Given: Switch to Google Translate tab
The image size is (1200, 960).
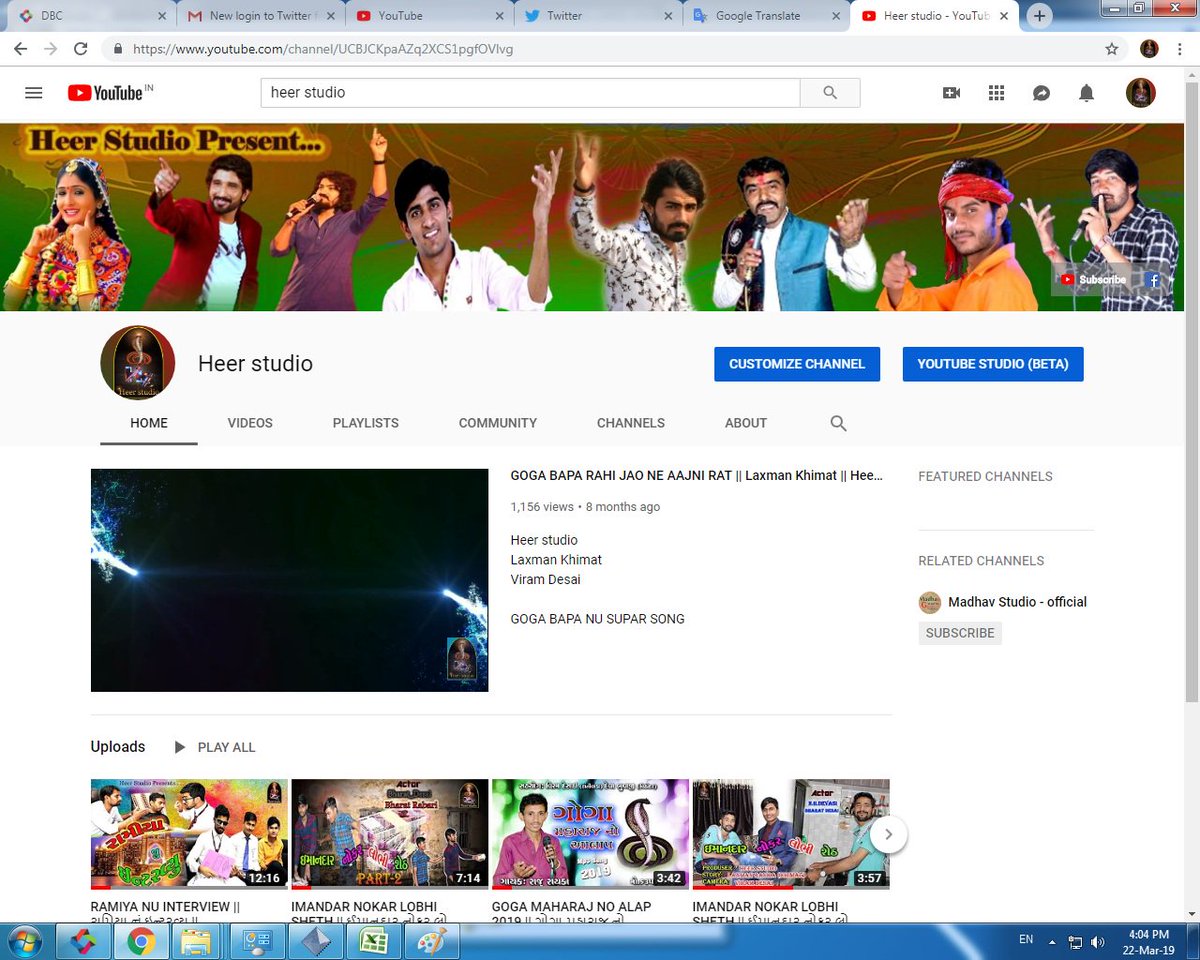Looking at the screenshot, I should [x=765, y=16].
